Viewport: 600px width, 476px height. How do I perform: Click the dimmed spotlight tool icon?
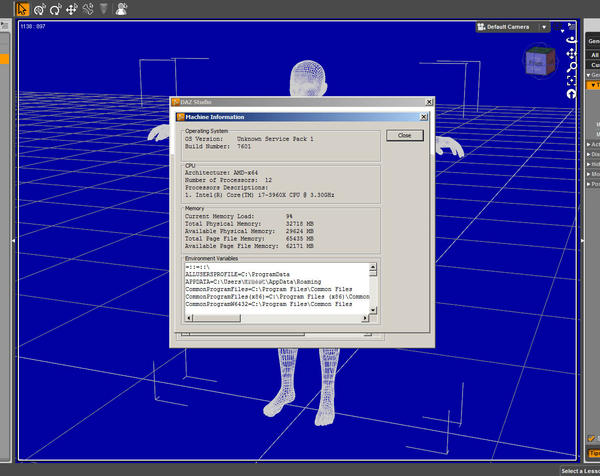(104, 8)
